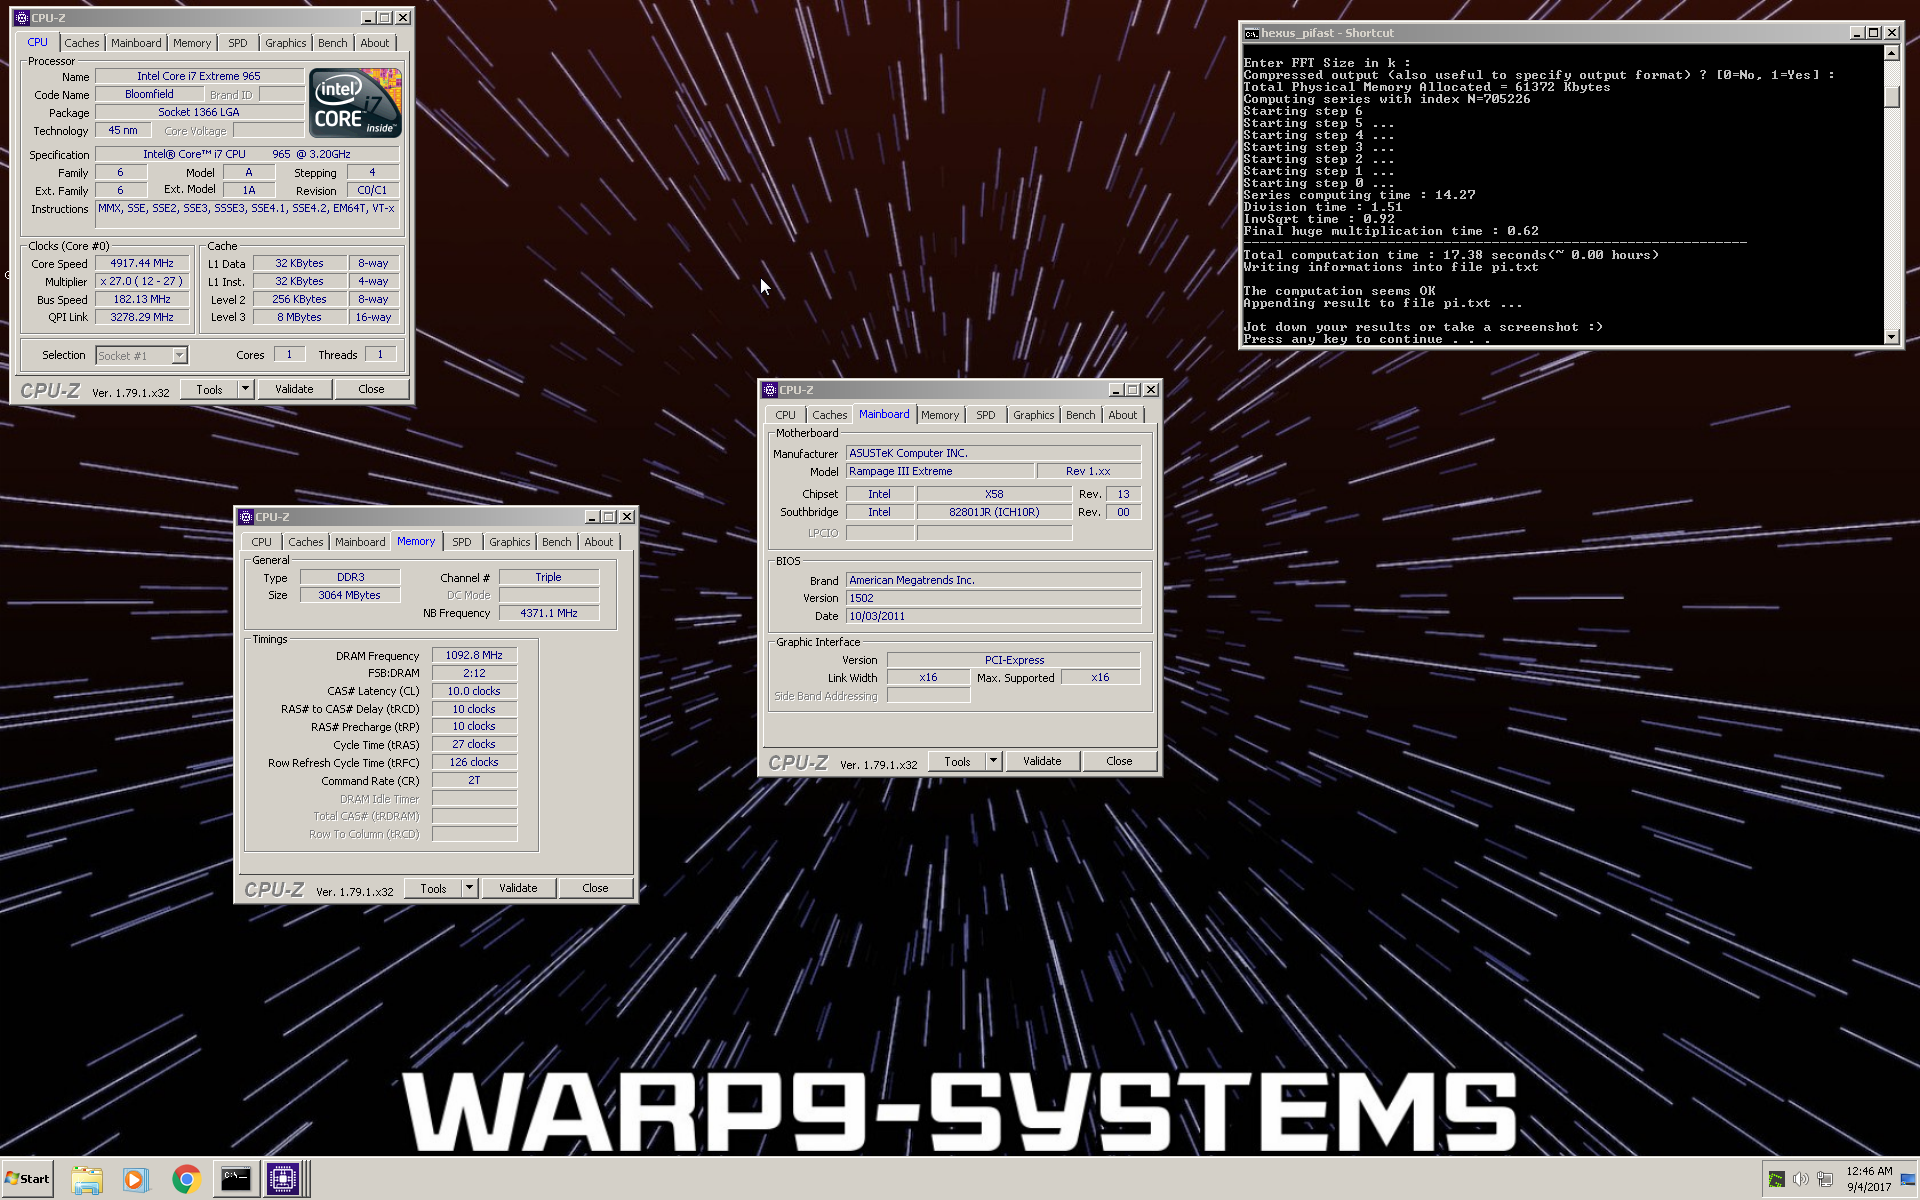The height and width of the screenshot is (1200, 1920).
Task: Click the title icon of the CPU tab CPU-Z window
Action: pos(21,18)
